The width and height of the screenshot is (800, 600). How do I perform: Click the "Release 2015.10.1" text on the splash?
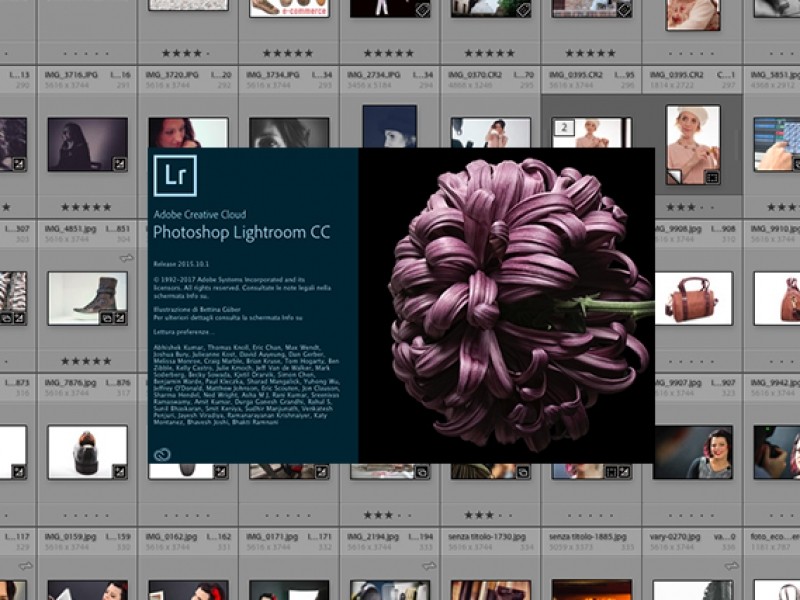pyautogui.click(x=181, y=264)
